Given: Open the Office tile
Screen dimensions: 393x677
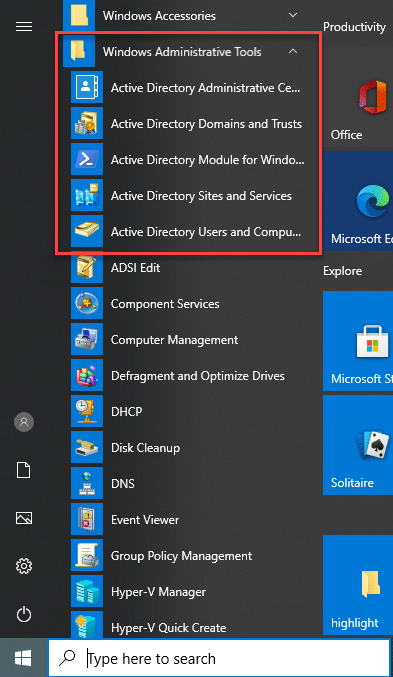Looking at the screenshot, I should tap(358, 97).
